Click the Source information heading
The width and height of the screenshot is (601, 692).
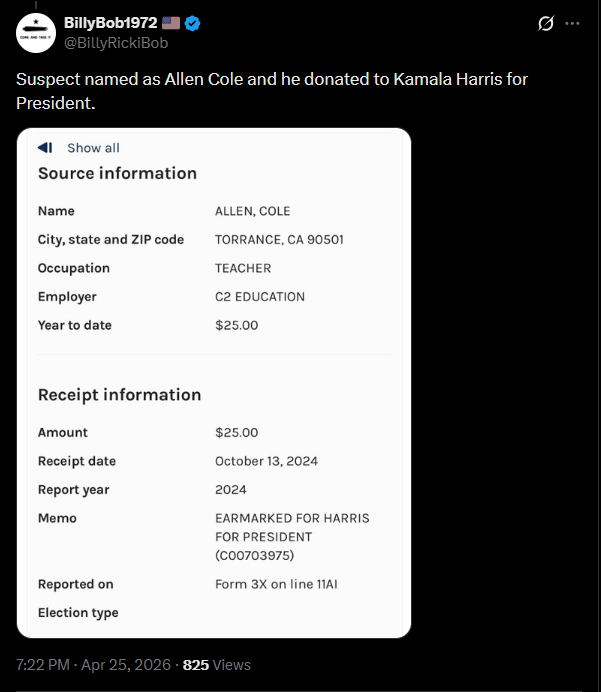point(117,173)
